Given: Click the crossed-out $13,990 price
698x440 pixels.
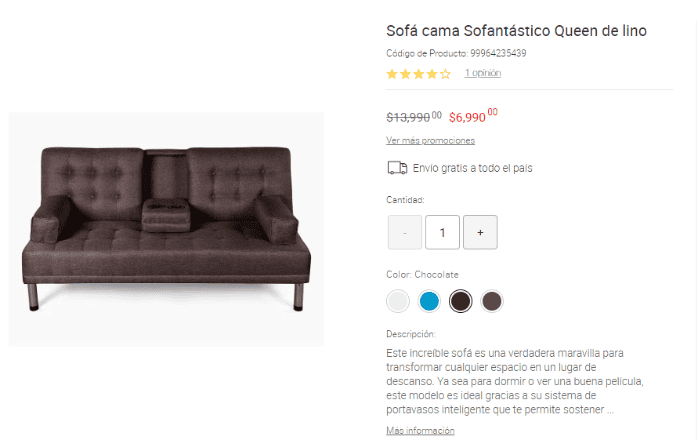Looking at the screenshot, I should point(412,116).
